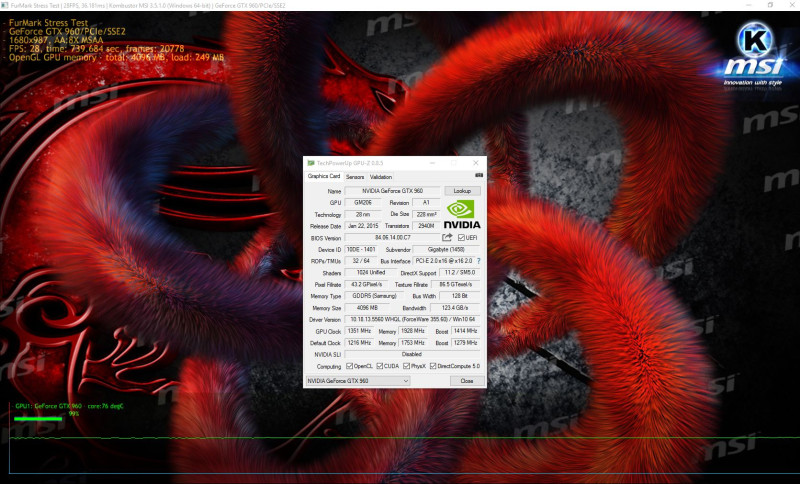
Task: Click the Bus Width field 128 Bit
Action: tap(460, 296)
